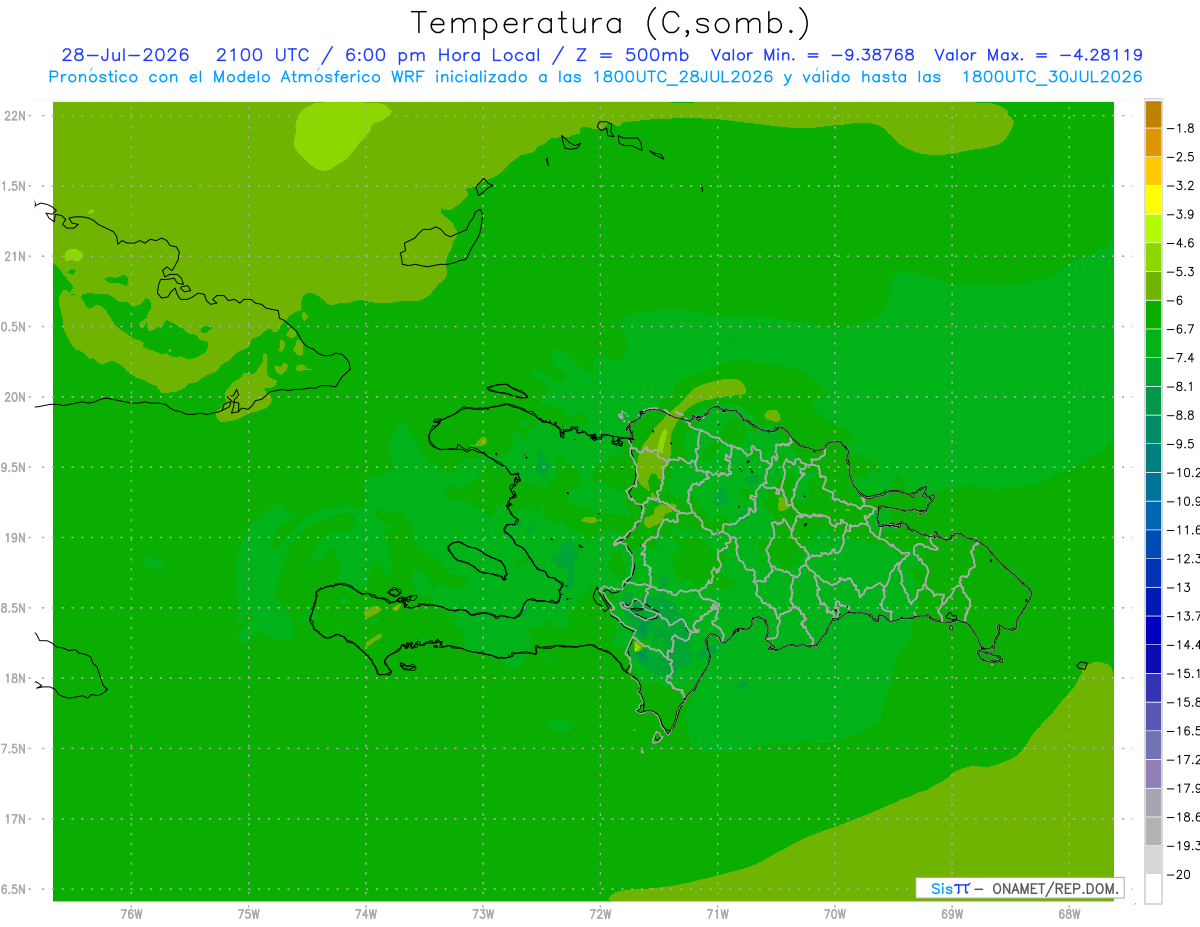Click the '-9.5' legend value
Image resolution: width=1200 pixels, height=927 pixels.
tap(1181, 443)
